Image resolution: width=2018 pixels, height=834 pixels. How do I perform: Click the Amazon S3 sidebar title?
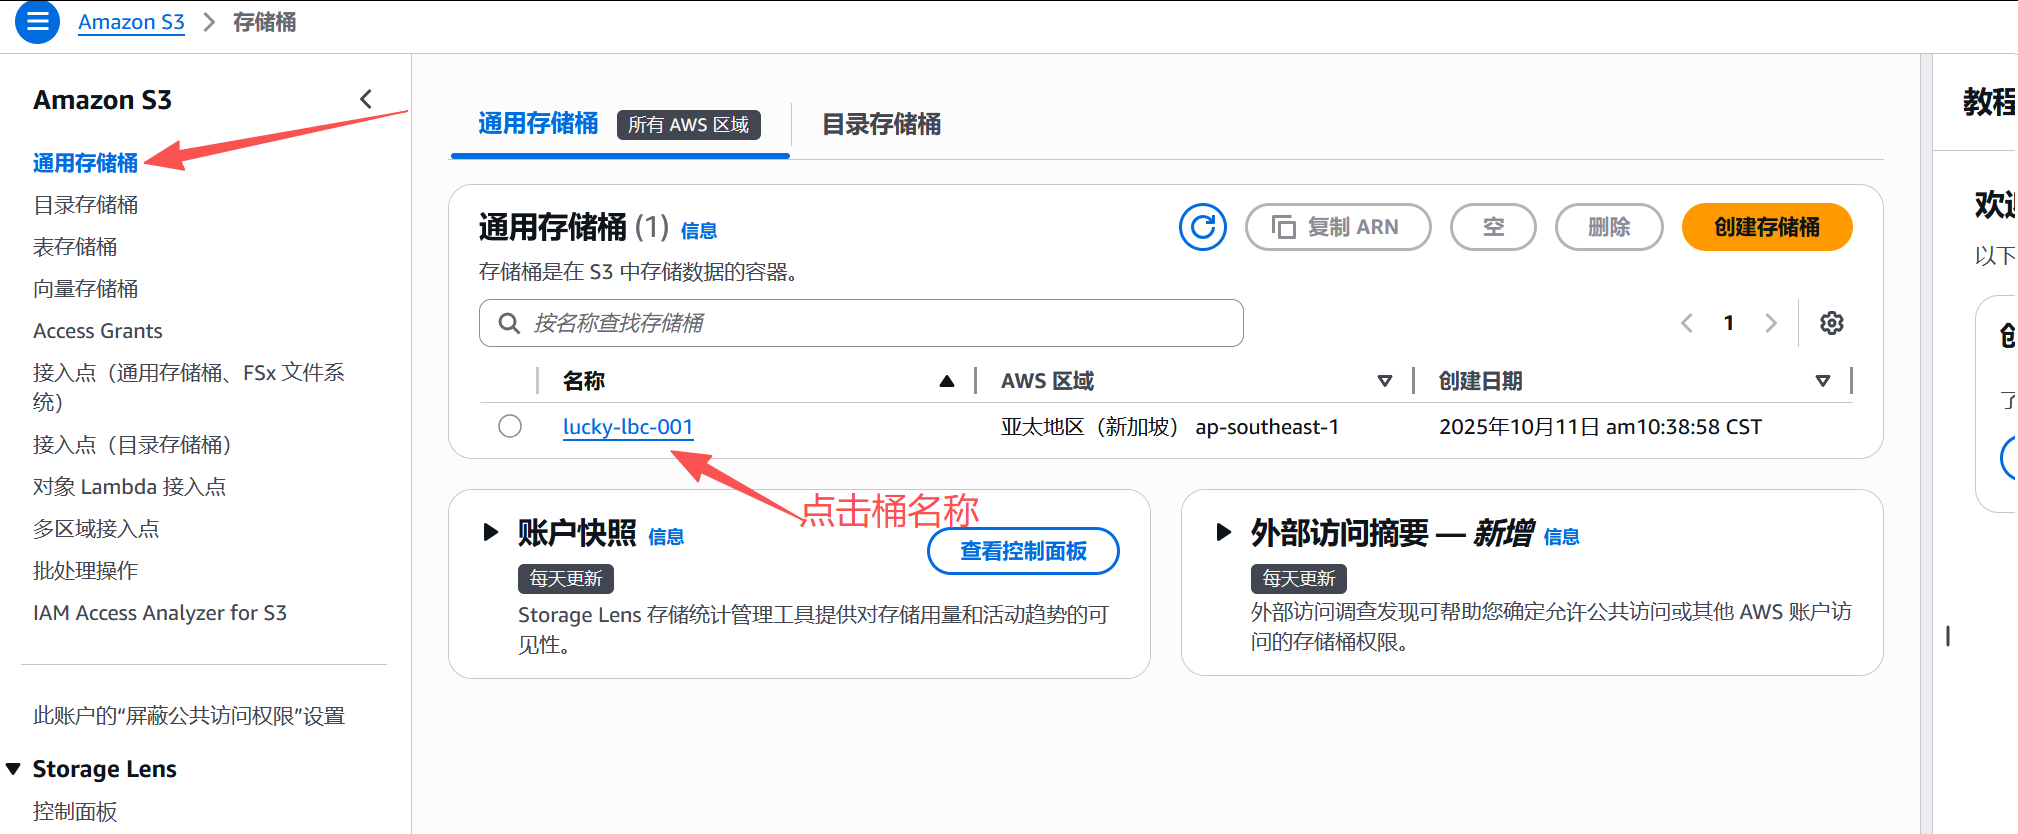pos(102,100)
